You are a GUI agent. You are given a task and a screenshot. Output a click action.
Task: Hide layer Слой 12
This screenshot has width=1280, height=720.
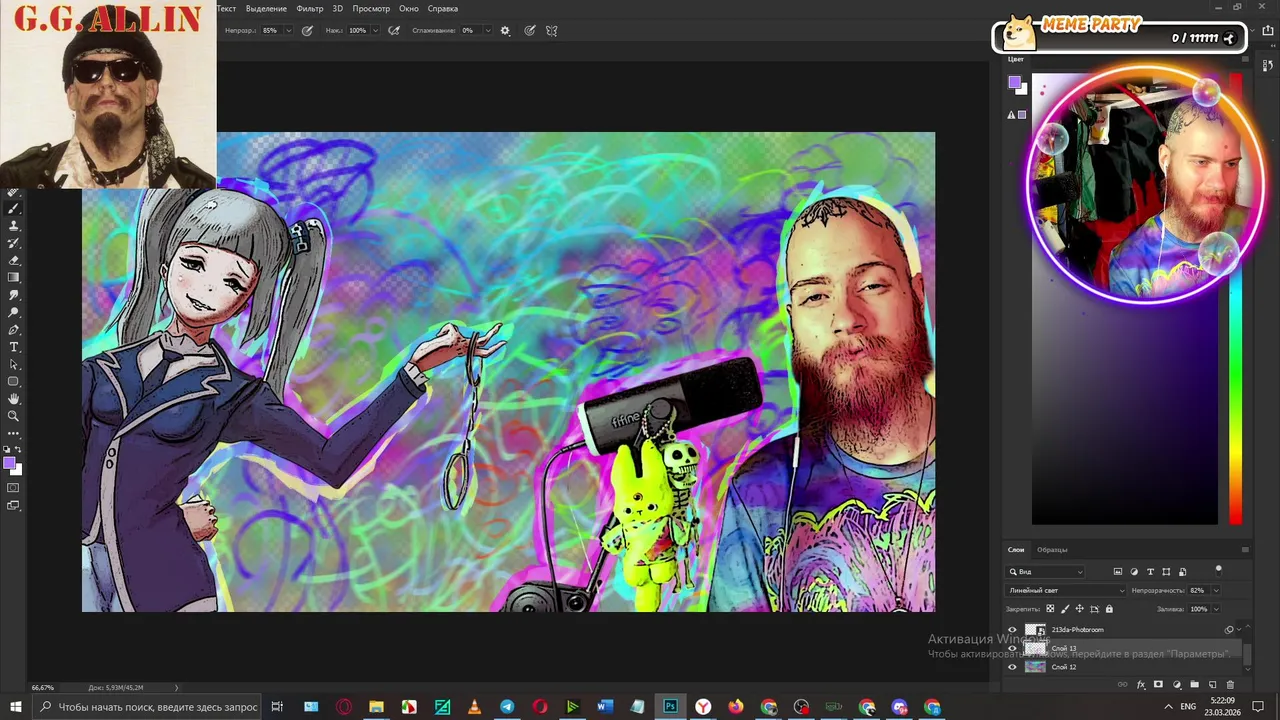click(1012, 667)
